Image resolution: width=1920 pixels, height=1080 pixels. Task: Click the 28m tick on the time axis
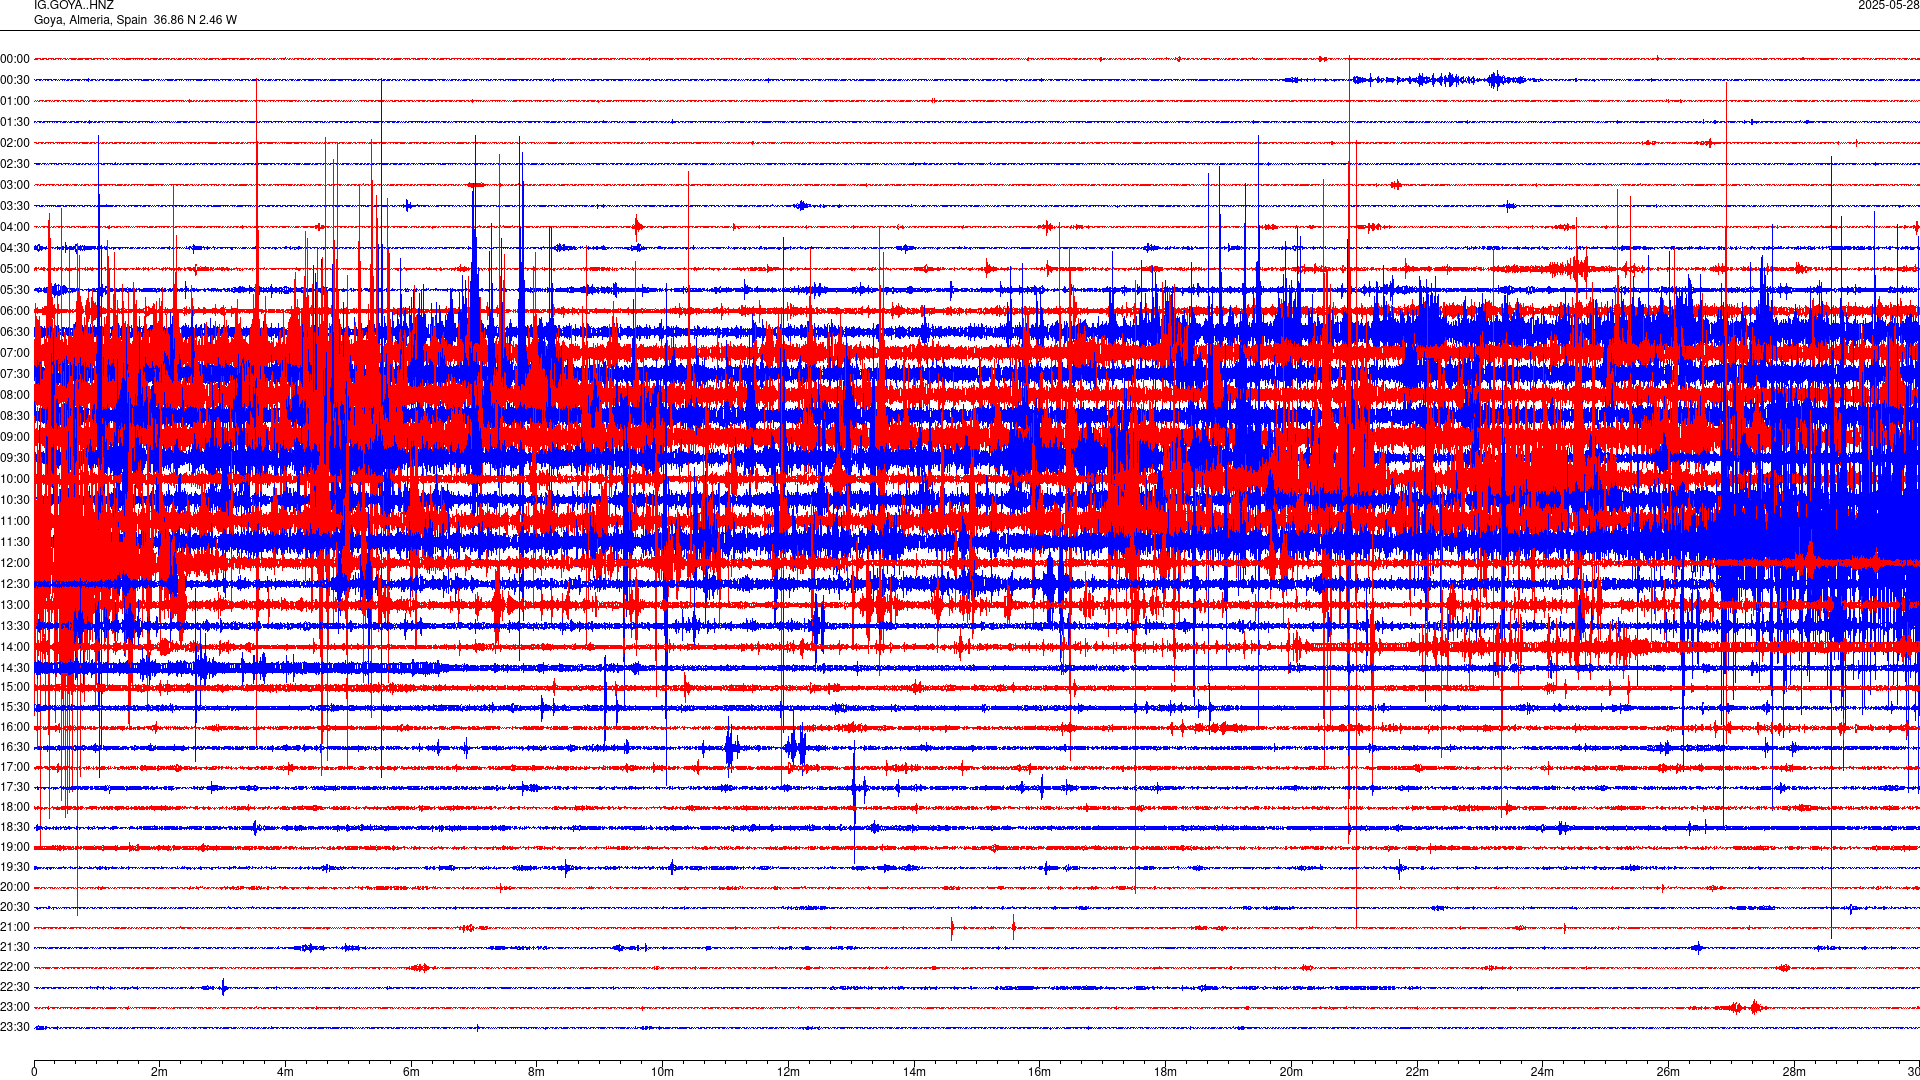tap(1794, 1072)
